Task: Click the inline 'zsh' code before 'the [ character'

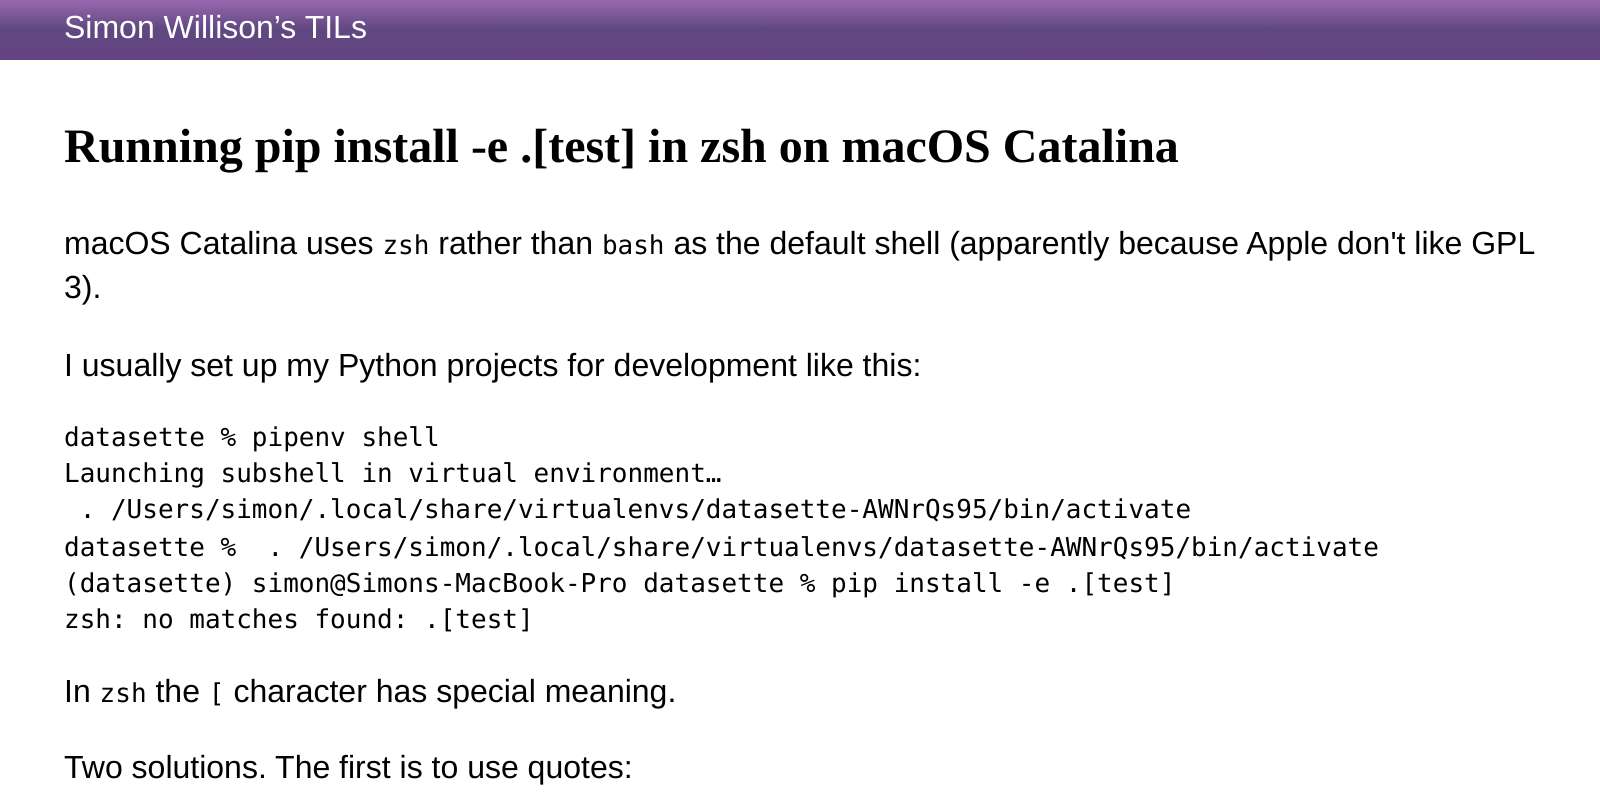Action: coord(123,693)
